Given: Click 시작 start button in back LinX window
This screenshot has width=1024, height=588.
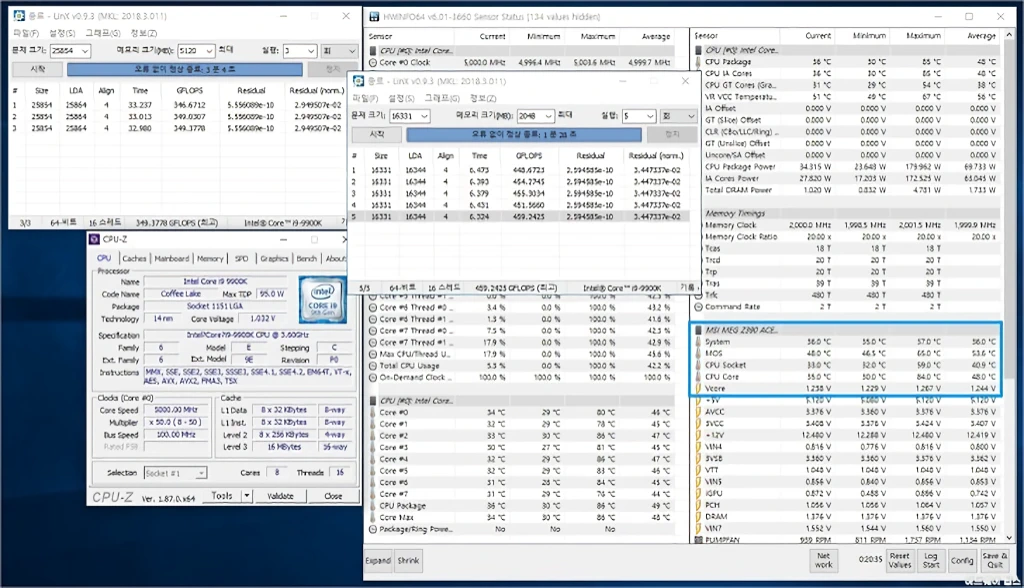Looking at the screenshot, I should pos(38,69).
